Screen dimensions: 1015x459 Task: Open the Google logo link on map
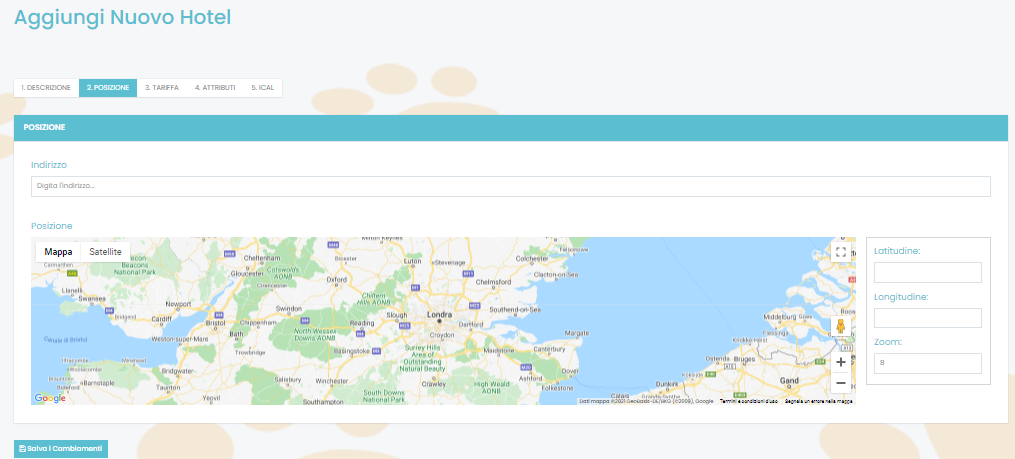point(50,398)
